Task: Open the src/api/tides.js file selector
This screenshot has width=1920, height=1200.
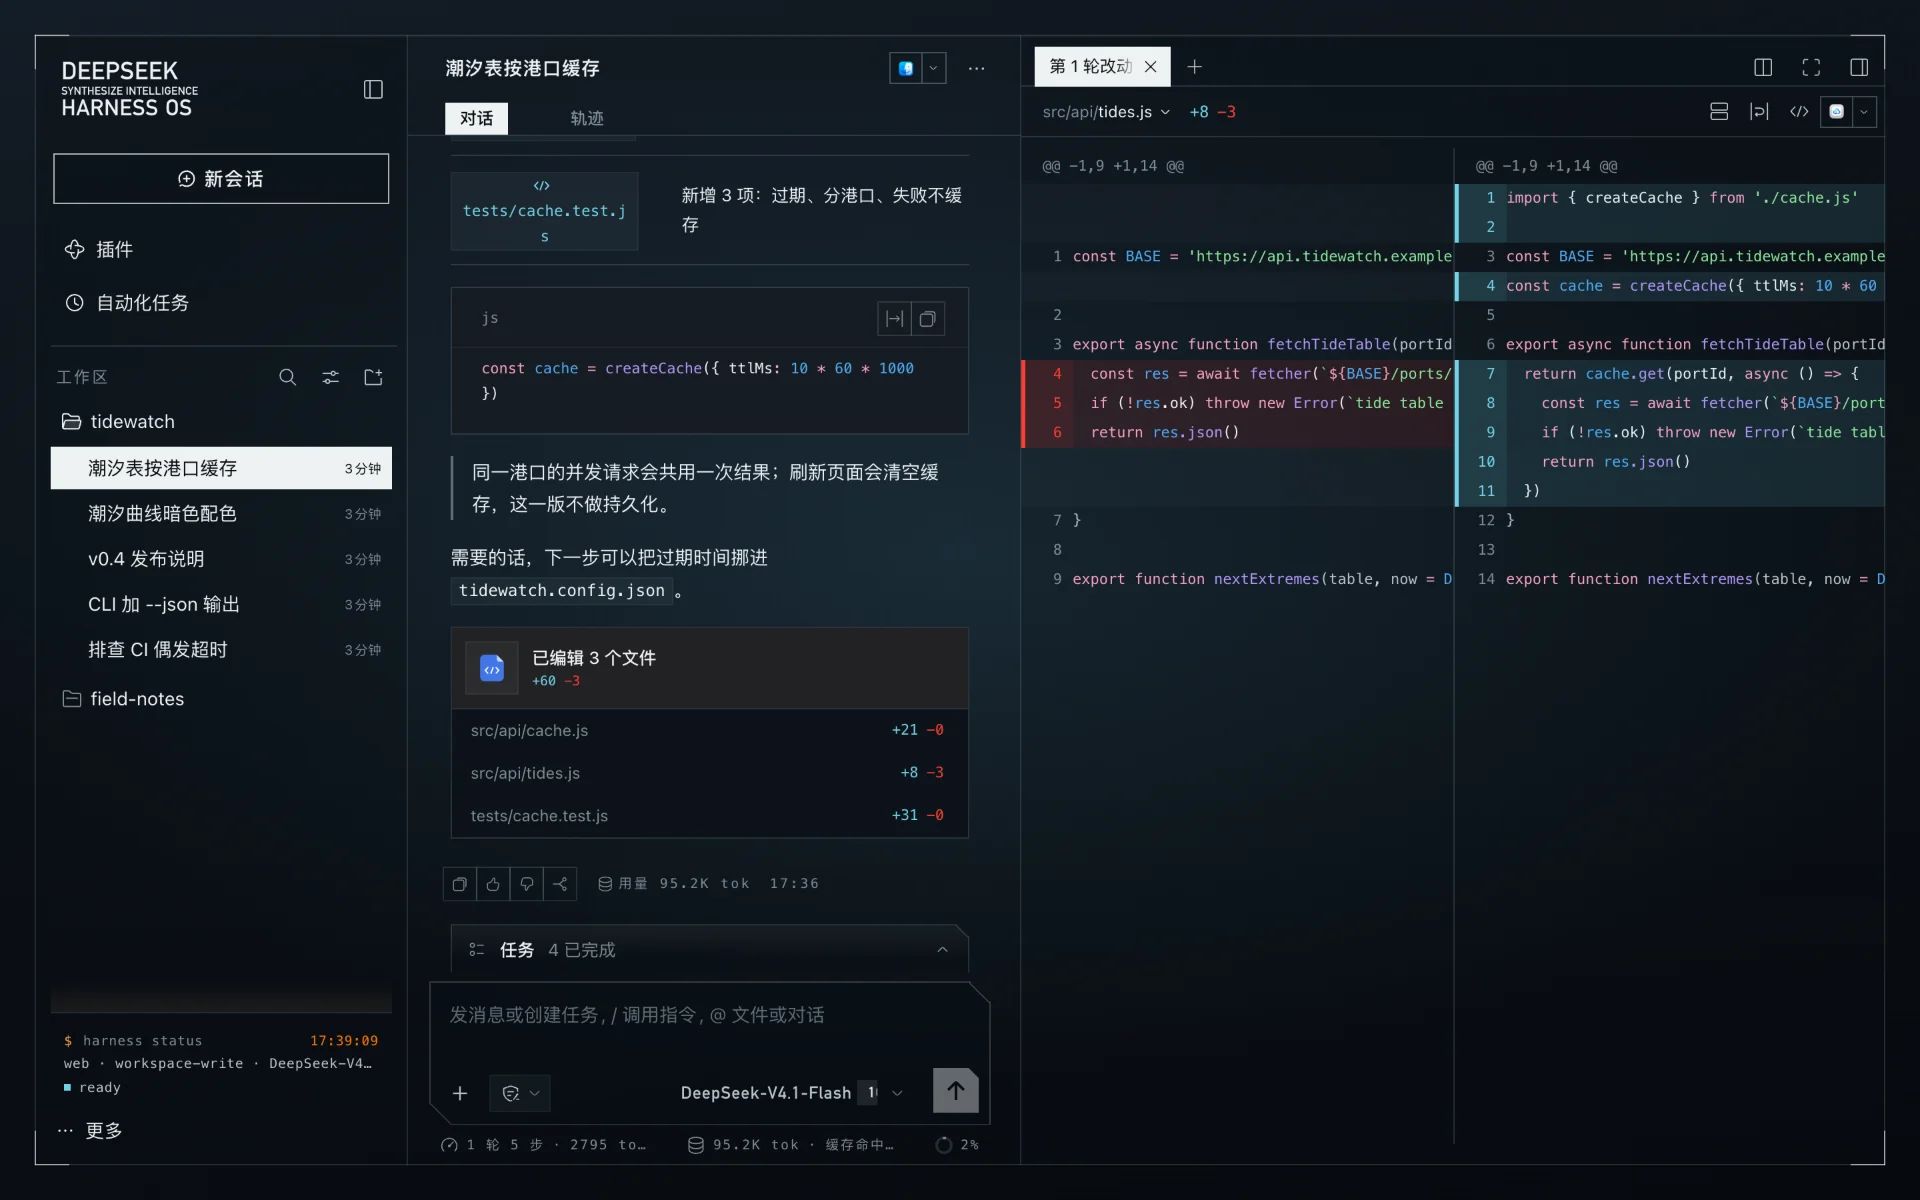Action: [x=1106, y=112]
